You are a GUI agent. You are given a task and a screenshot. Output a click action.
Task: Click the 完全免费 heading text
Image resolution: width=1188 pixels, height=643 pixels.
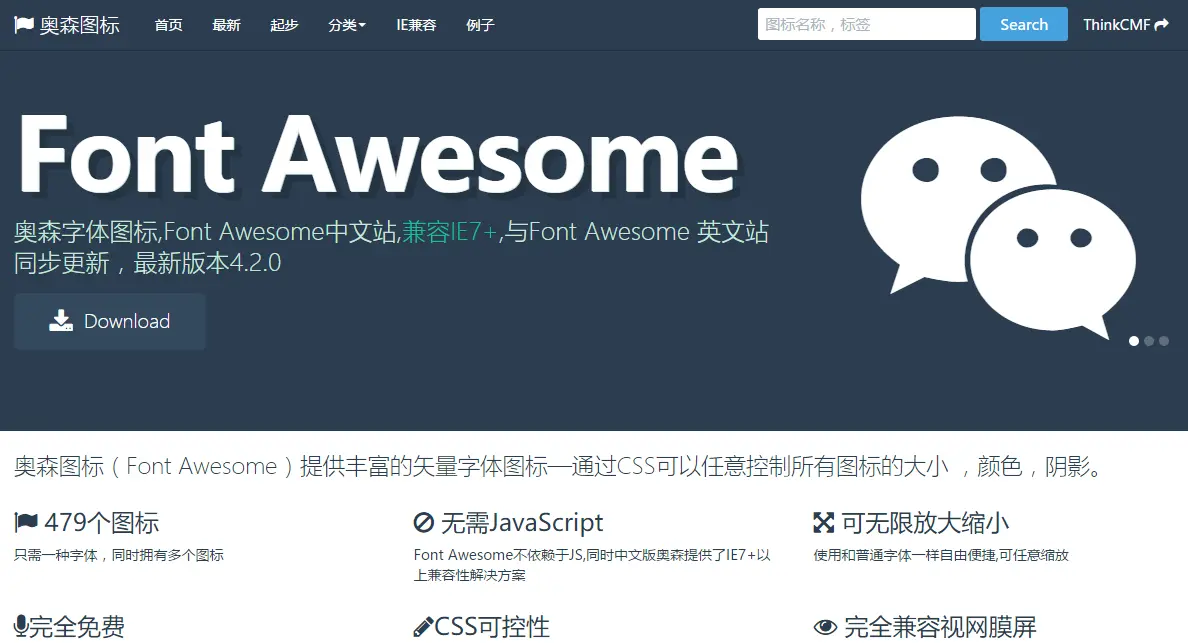click(x=77, y=627)
